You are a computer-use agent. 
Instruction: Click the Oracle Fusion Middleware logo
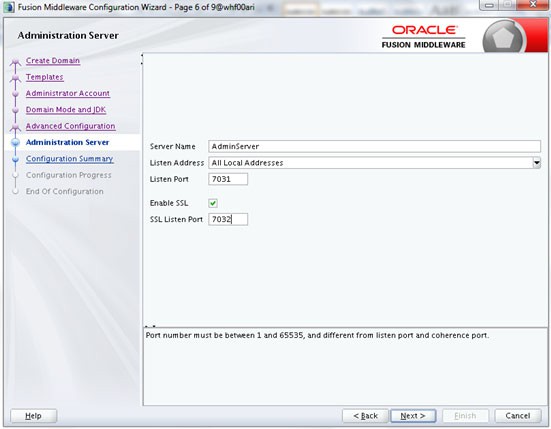(423, 37)
